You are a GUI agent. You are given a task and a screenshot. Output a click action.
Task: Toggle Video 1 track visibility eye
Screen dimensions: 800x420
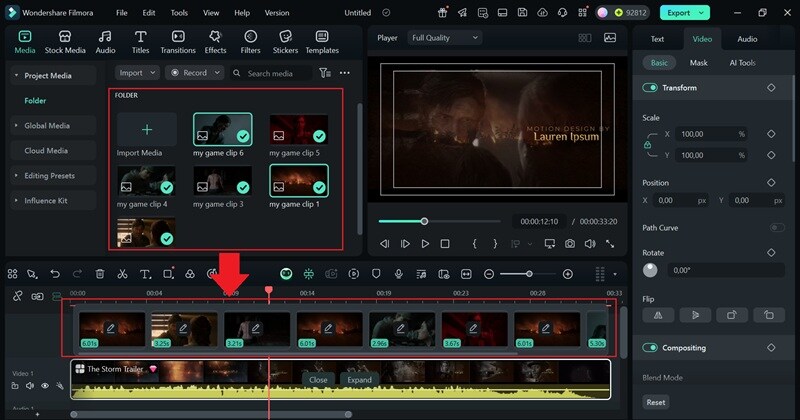pos(45,386)
